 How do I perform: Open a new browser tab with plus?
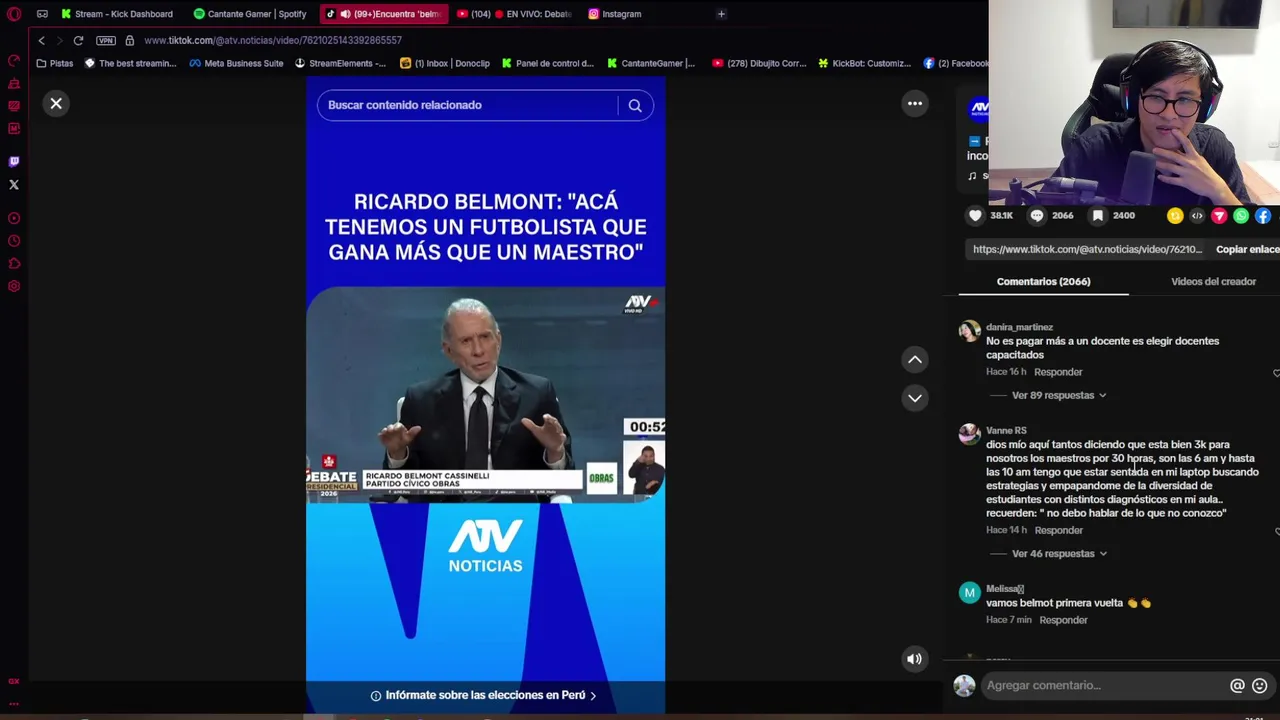(x=721, y=14)
